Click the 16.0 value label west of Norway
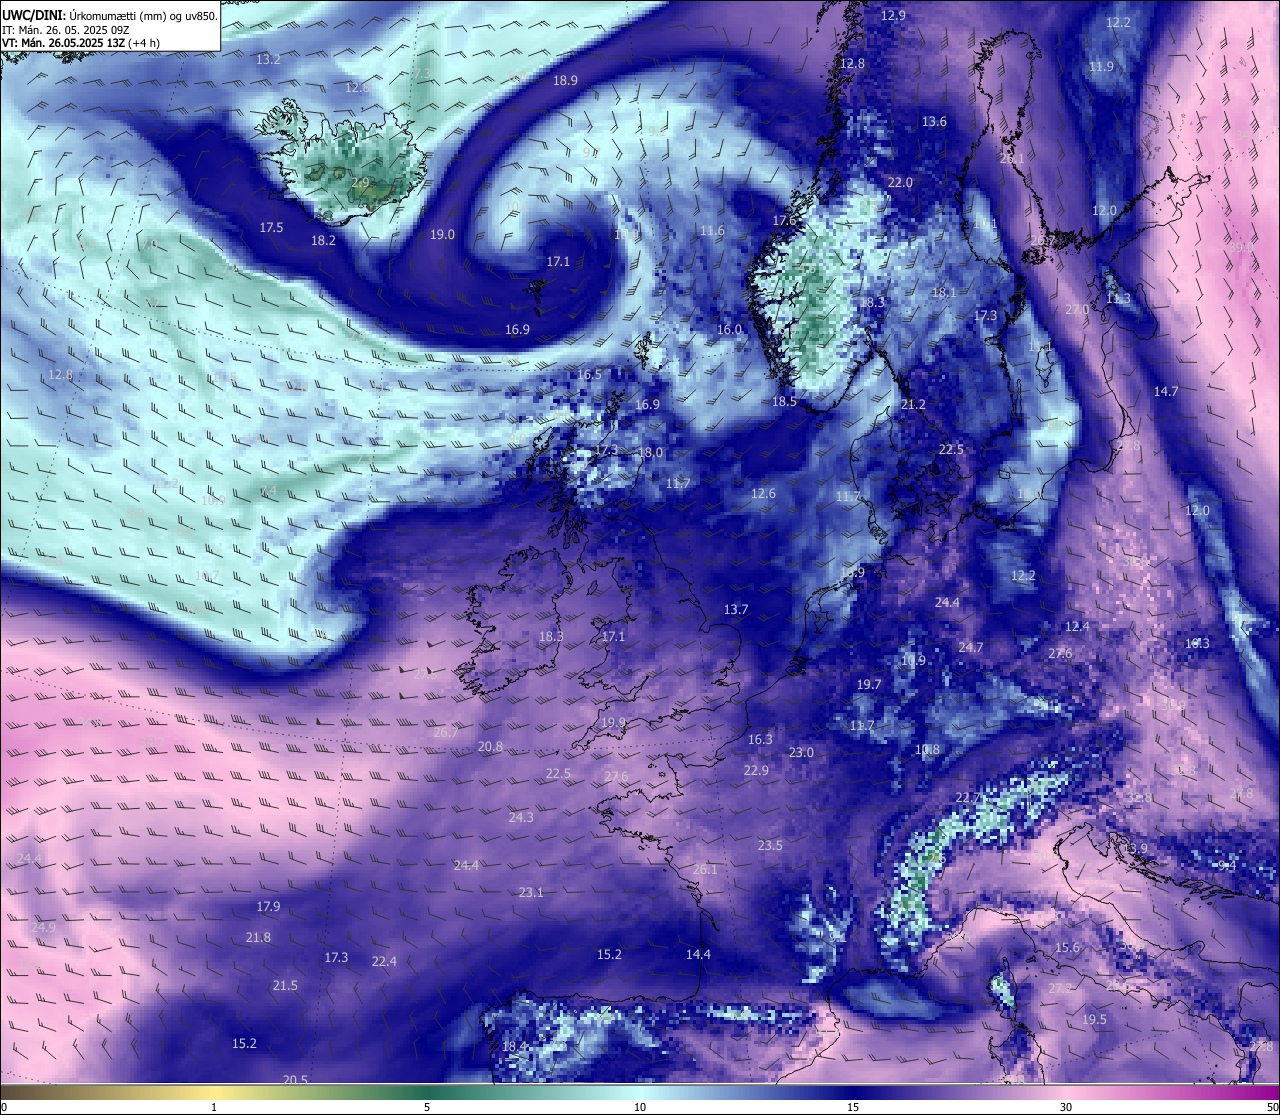1280x1115 pixels. tap(730, 330)
